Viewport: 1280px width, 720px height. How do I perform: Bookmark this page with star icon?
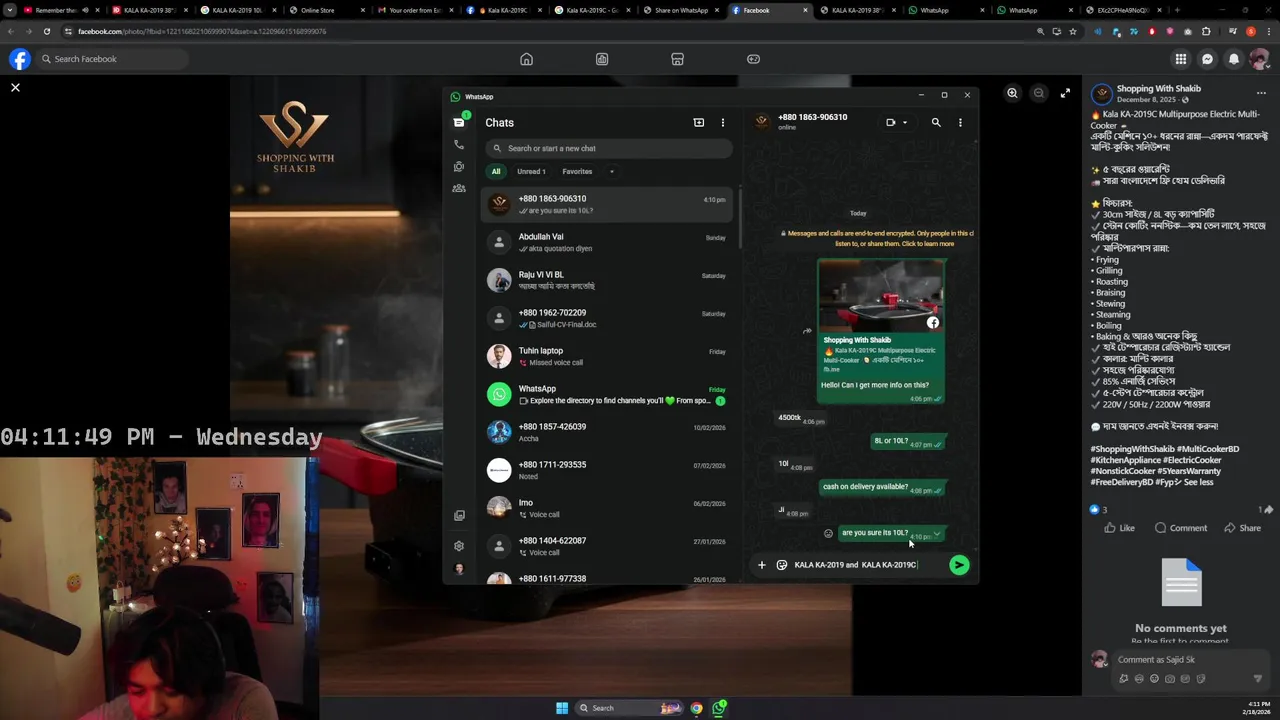coord(1073,31)
